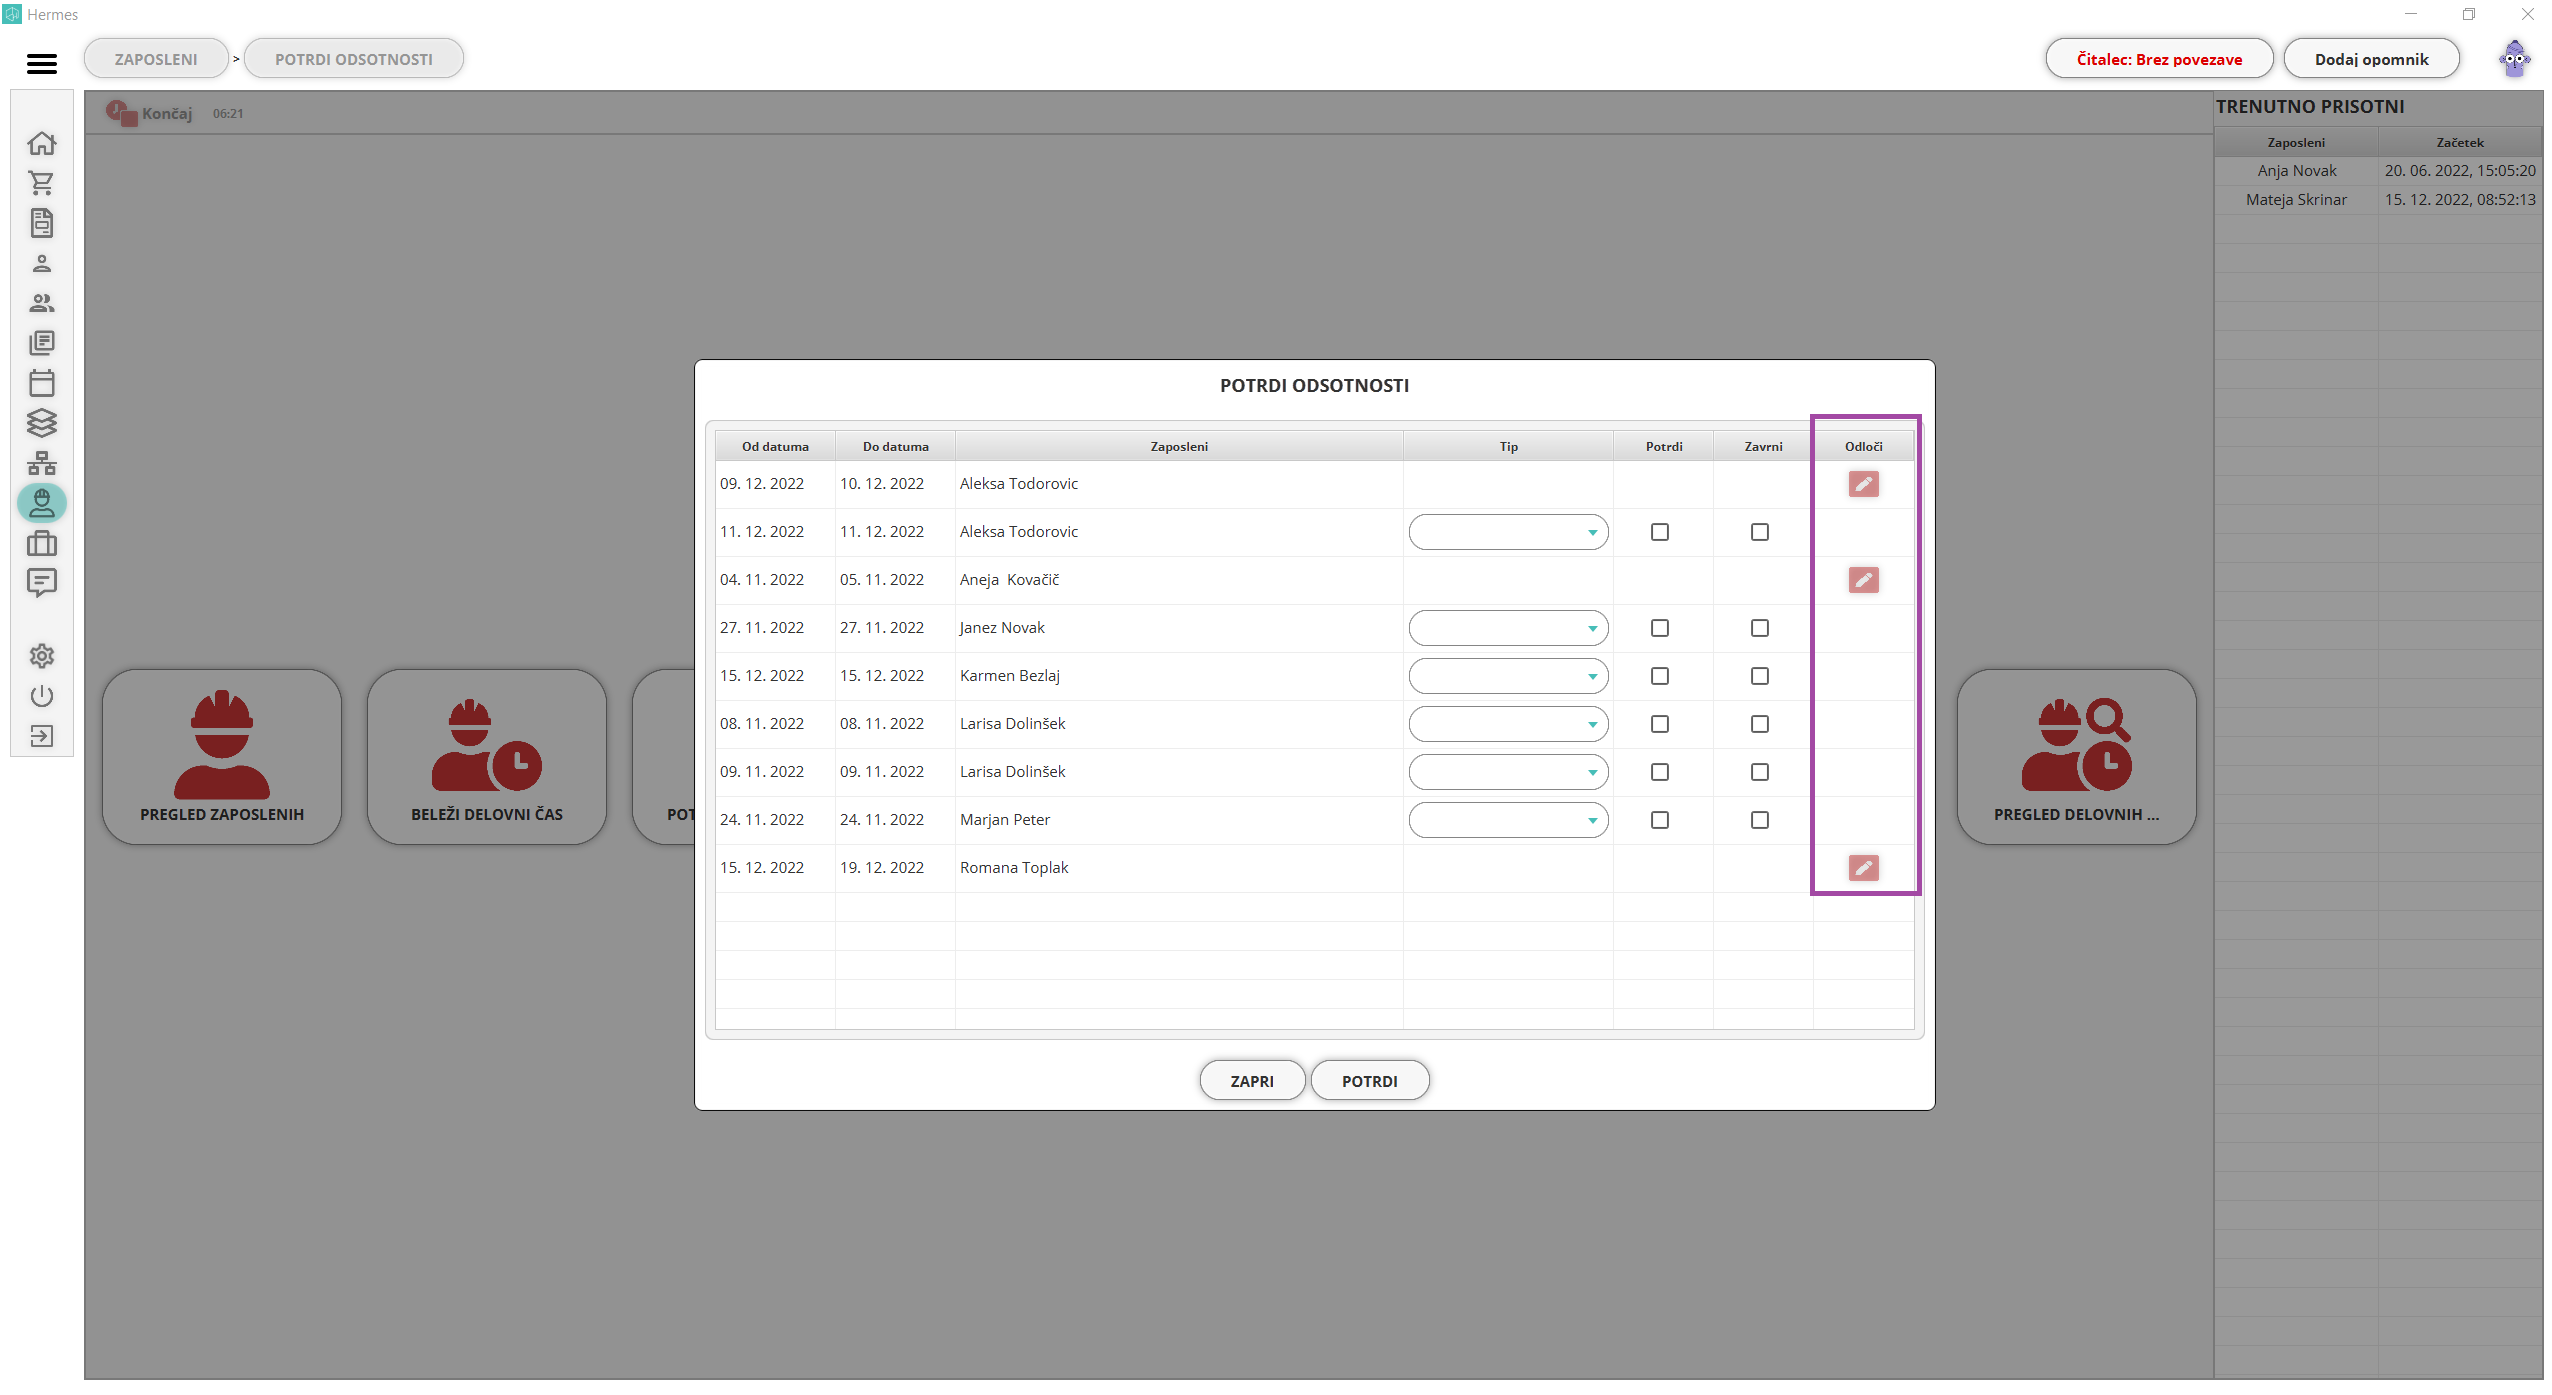Open the stacked documents icon in sidebar
This screenshot has width=2552, height=1395.
coord(41,343)
